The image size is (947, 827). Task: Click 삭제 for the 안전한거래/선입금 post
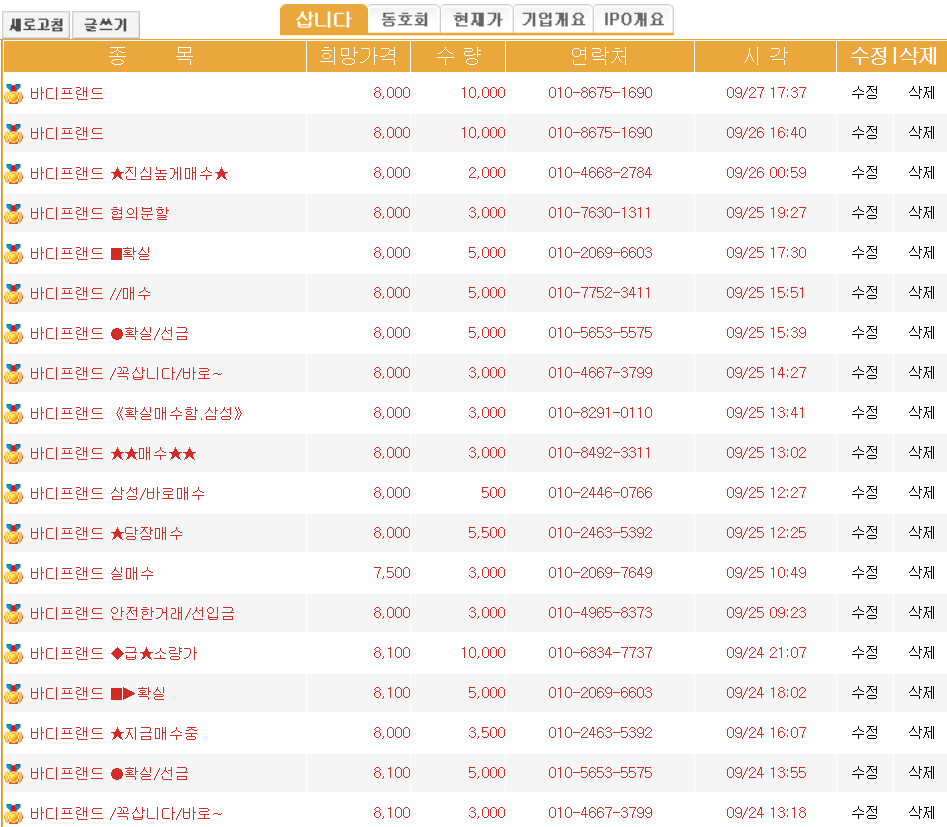[x=922, y=613]
